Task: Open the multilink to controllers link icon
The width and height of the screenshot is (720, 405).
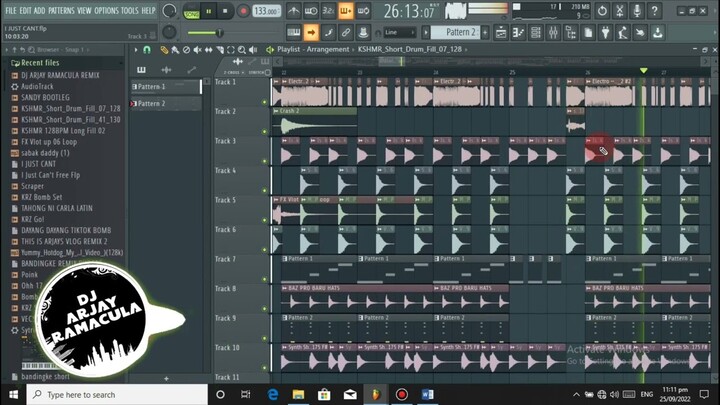Action: click(346, 32)
